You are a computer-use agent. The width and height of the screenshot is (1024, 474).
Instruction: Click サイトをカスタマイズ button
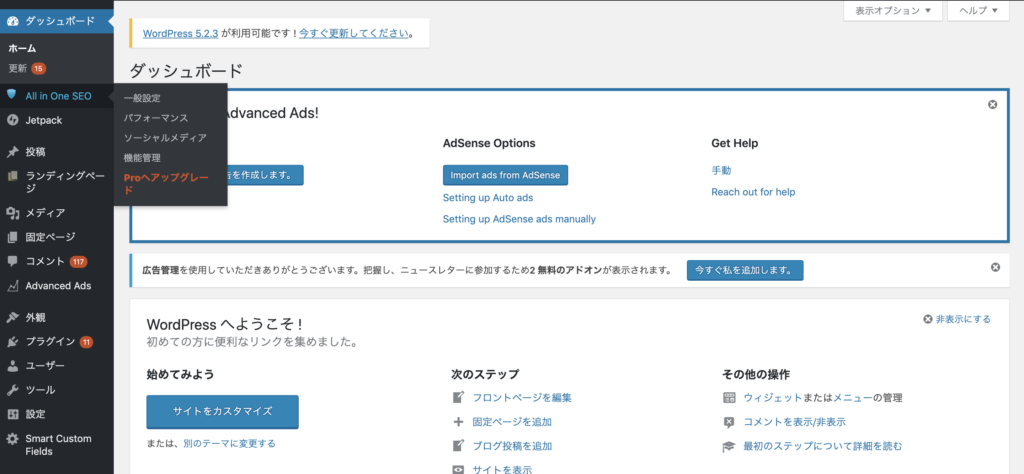(223, 411)
